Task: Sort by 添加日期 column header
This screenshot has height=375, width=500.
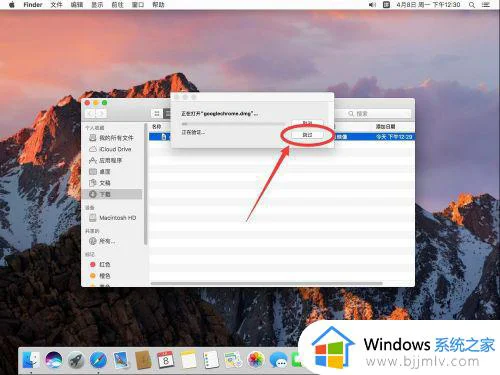Action: click(386, 127)
